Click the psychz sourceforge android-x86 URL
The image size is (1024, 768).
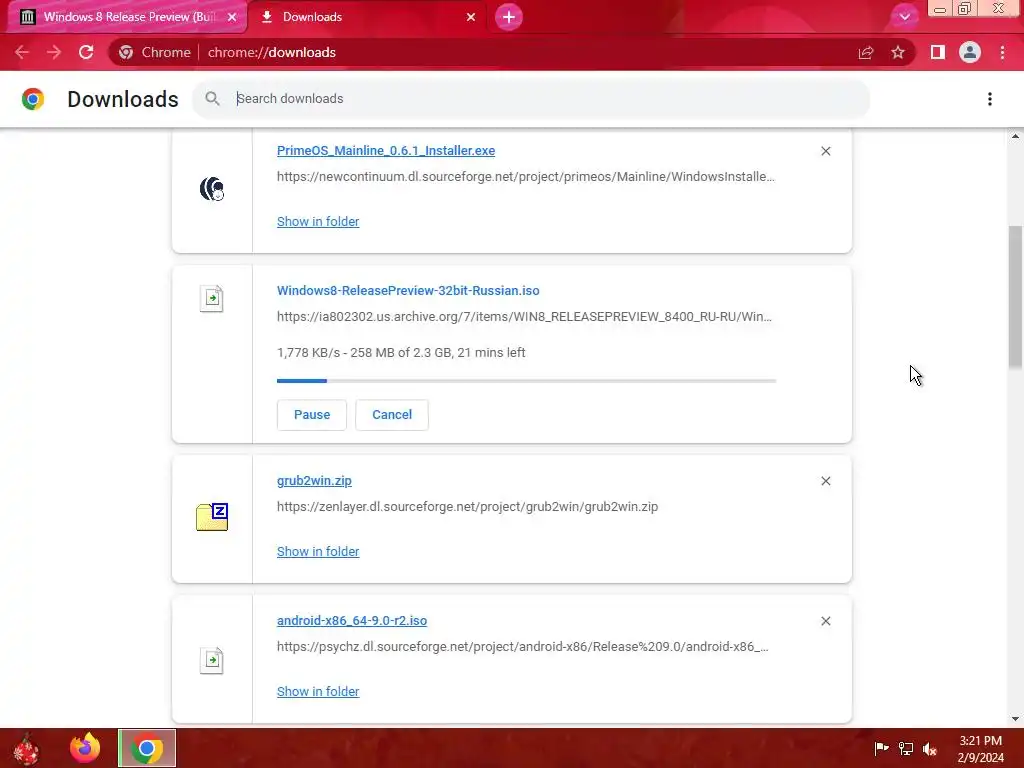click(522, 647)
